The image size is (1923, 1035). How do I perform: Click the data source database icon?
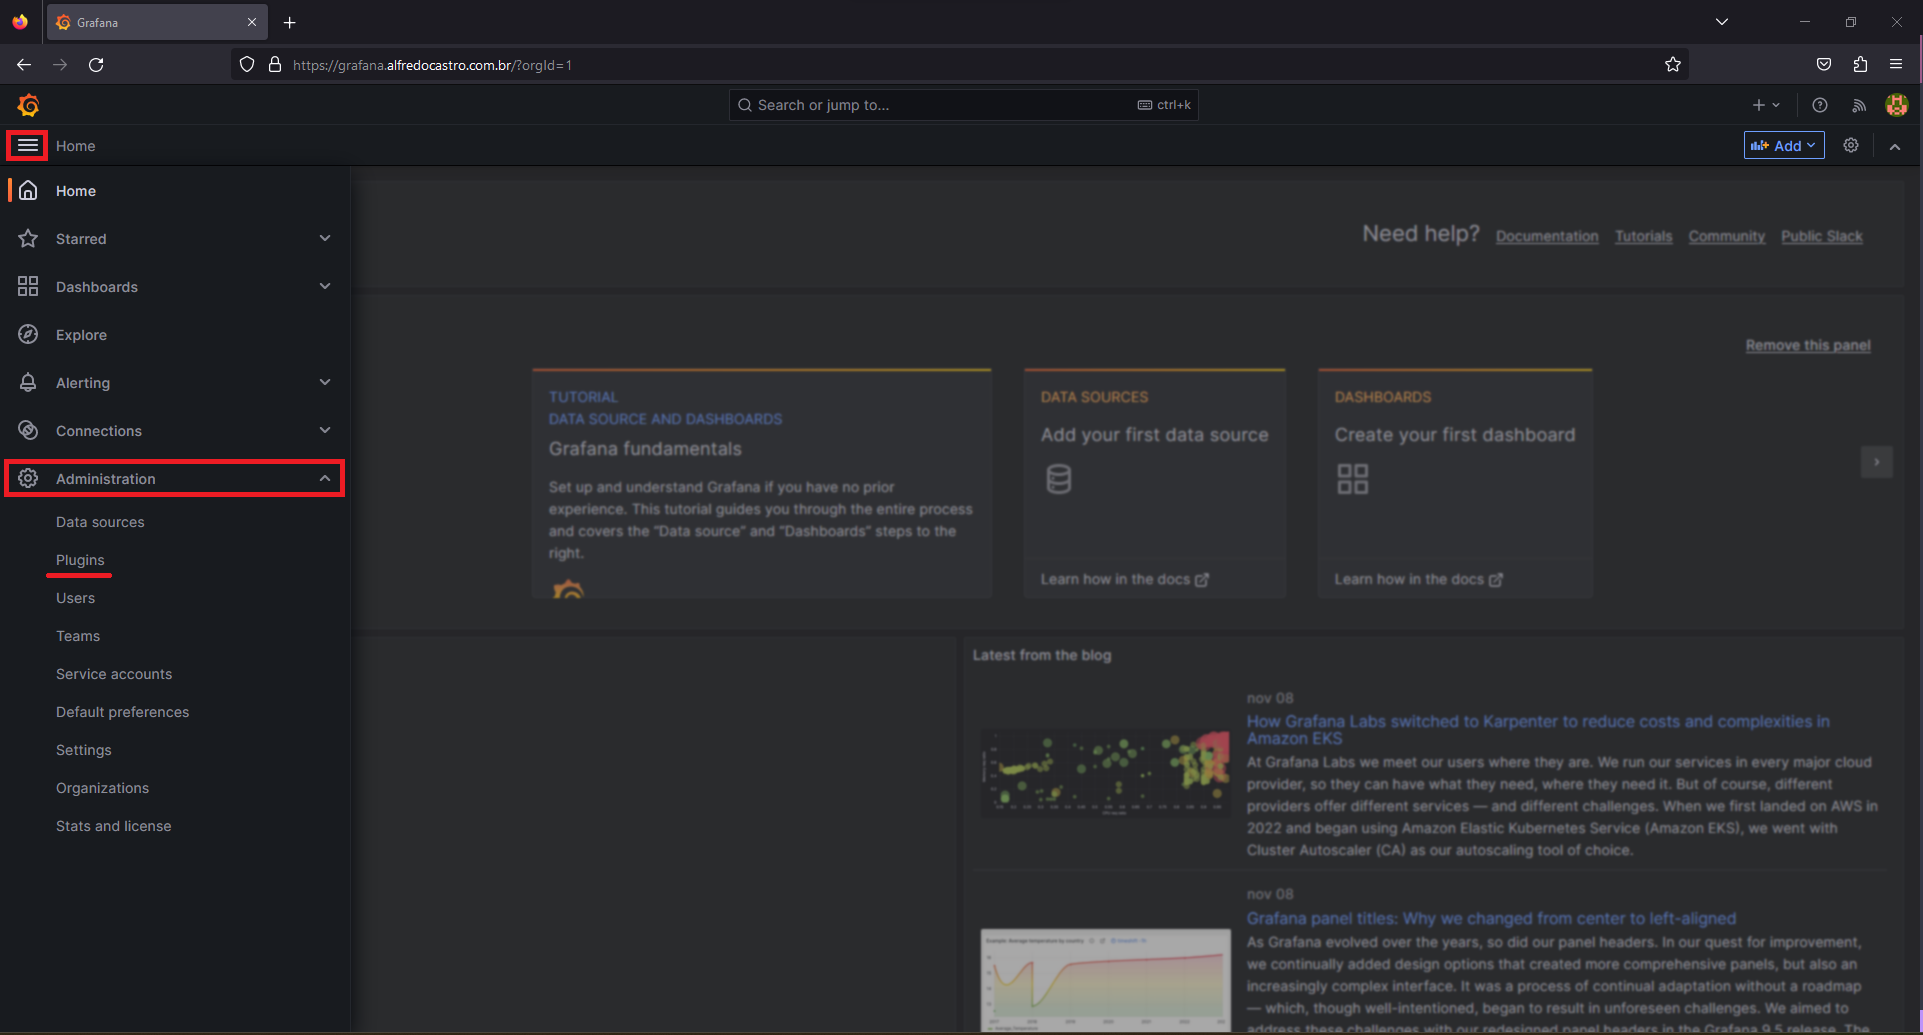pos(1059,479)
